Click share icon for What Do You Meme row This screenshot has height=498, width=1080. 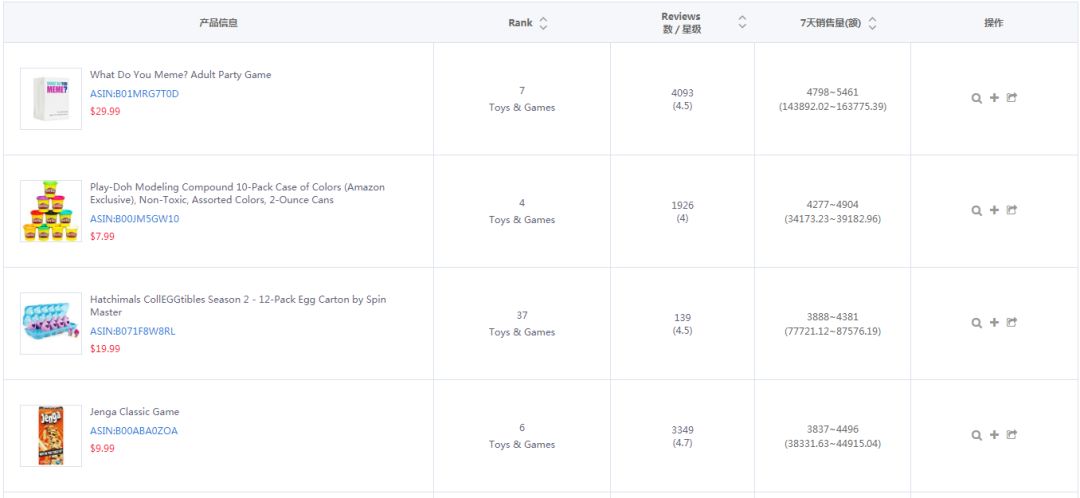[x=1011, y=98]
